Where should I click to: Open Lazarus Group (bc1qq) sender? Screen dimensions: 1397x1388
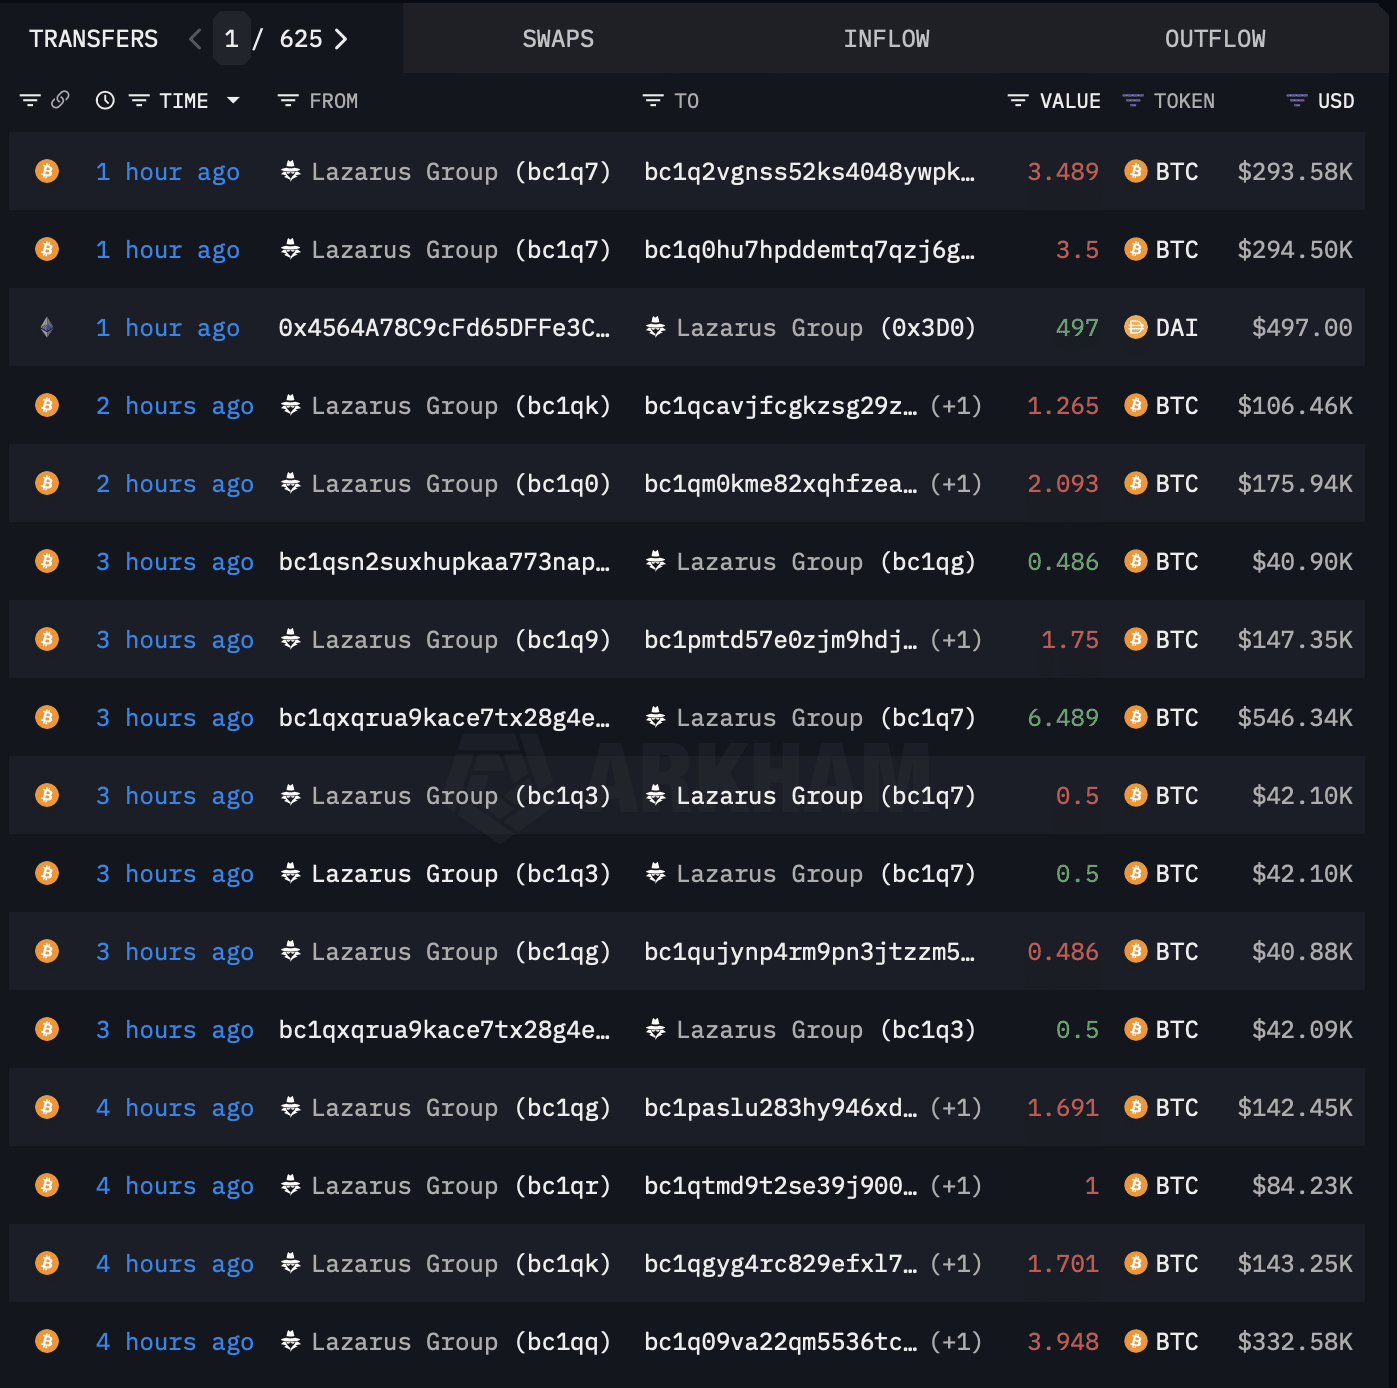pyautogui.click(x=461, y=1342)
